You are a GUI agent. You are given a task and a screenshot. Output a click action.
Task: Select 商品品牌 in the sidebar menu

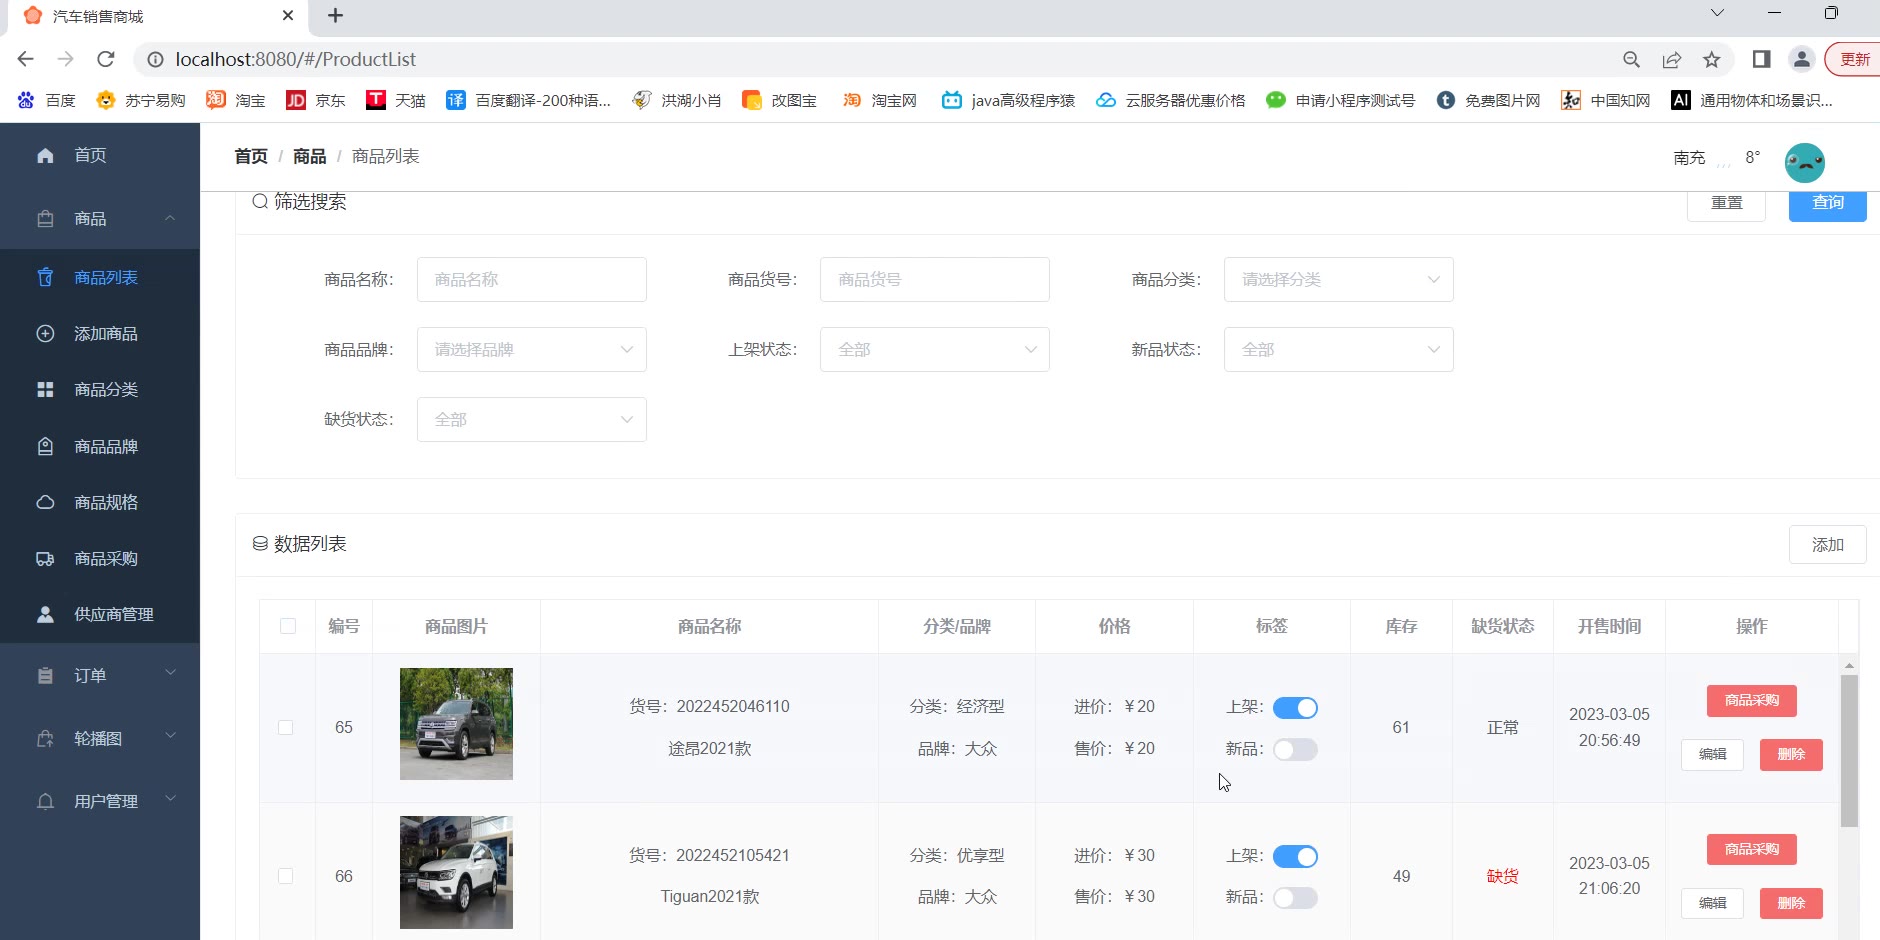pyautogui.click(x=106, y=447)
